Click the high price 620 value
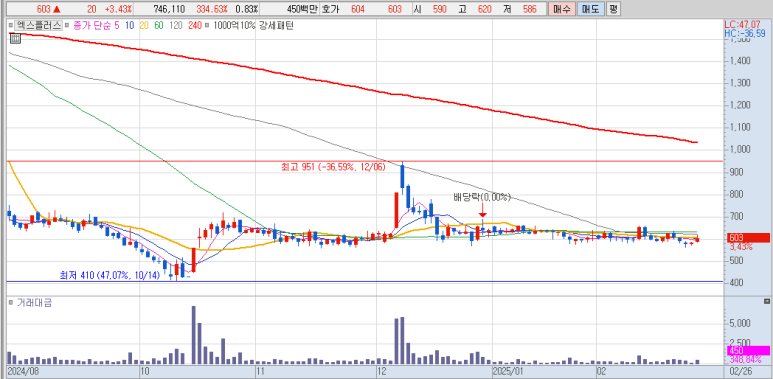The image size is (773, 379). click(484, 9)
